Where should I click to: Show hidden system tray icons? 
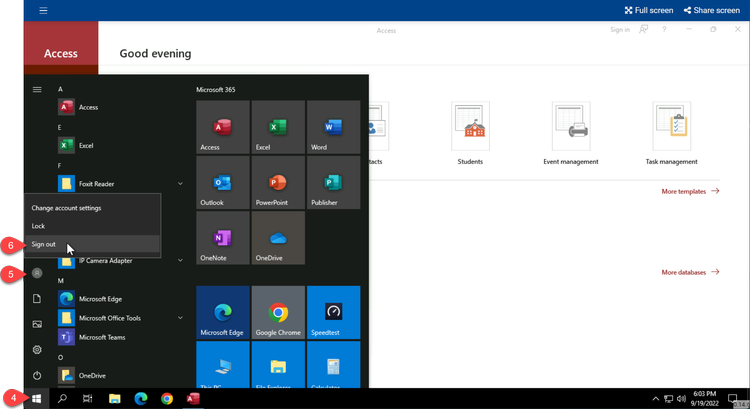656,398
